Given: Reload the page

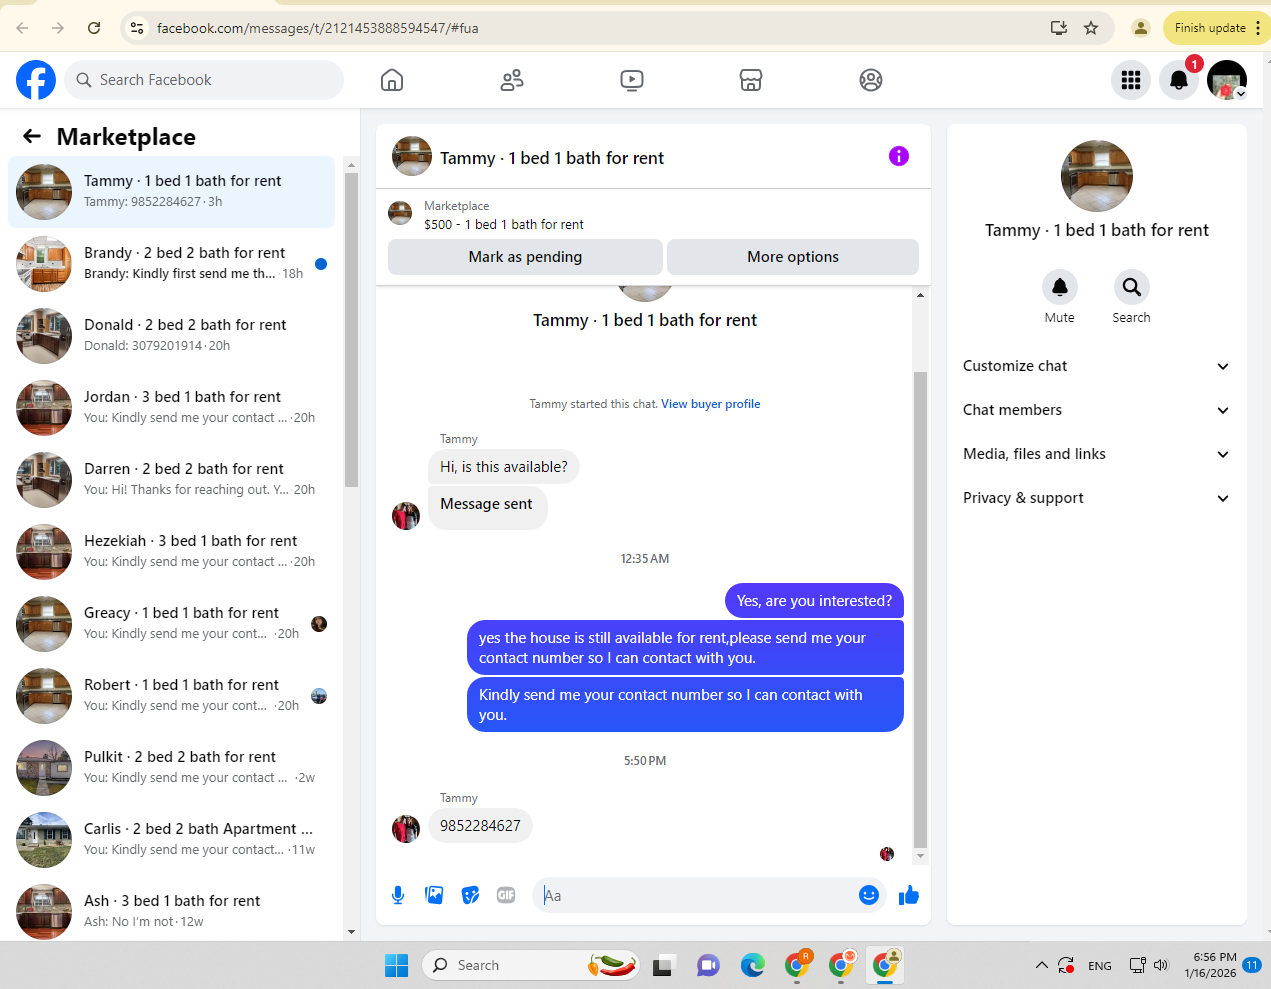Looking at the screenshot, I should pyautogui.click(x=94, y=28).
